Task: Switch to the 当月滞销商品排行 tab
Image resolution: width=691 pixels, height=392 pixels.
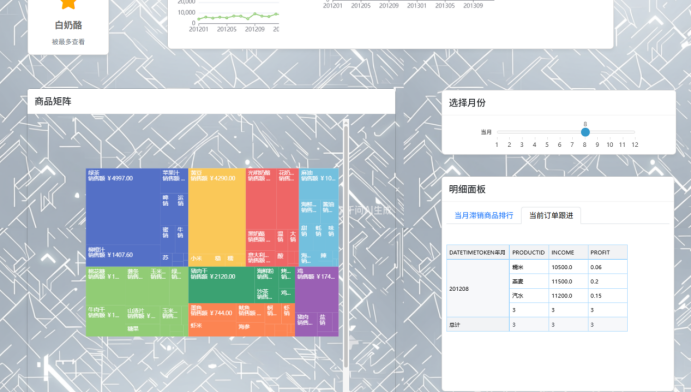Action: [x=483, y=215]
